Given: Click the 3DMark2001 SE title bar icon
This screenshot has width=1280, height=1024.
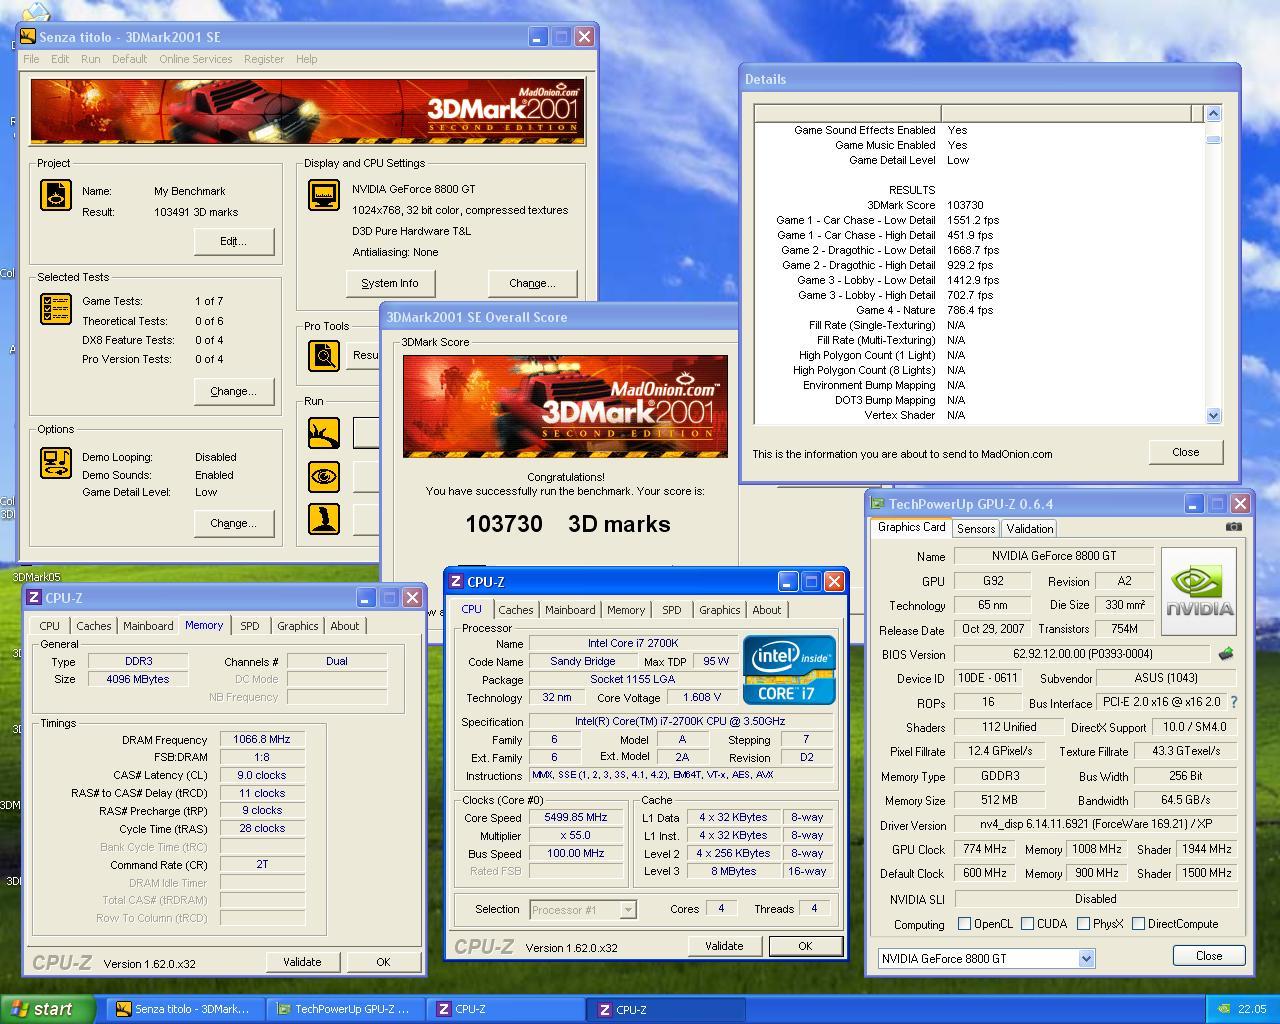Looking at the screenshot, I should [x=27, y=37].
